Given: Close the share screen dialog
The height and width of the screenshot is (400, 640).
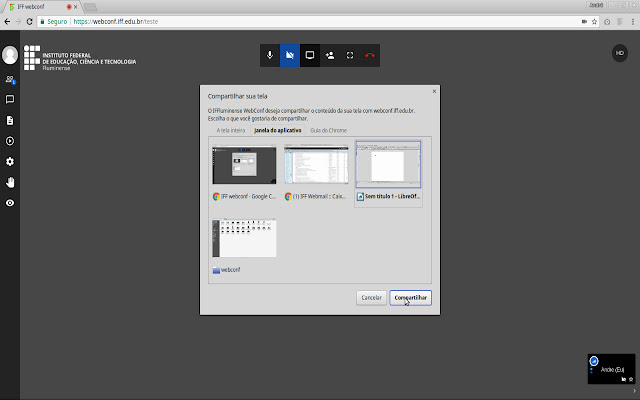Looking at the screenshot, I should tap(434, 91).
